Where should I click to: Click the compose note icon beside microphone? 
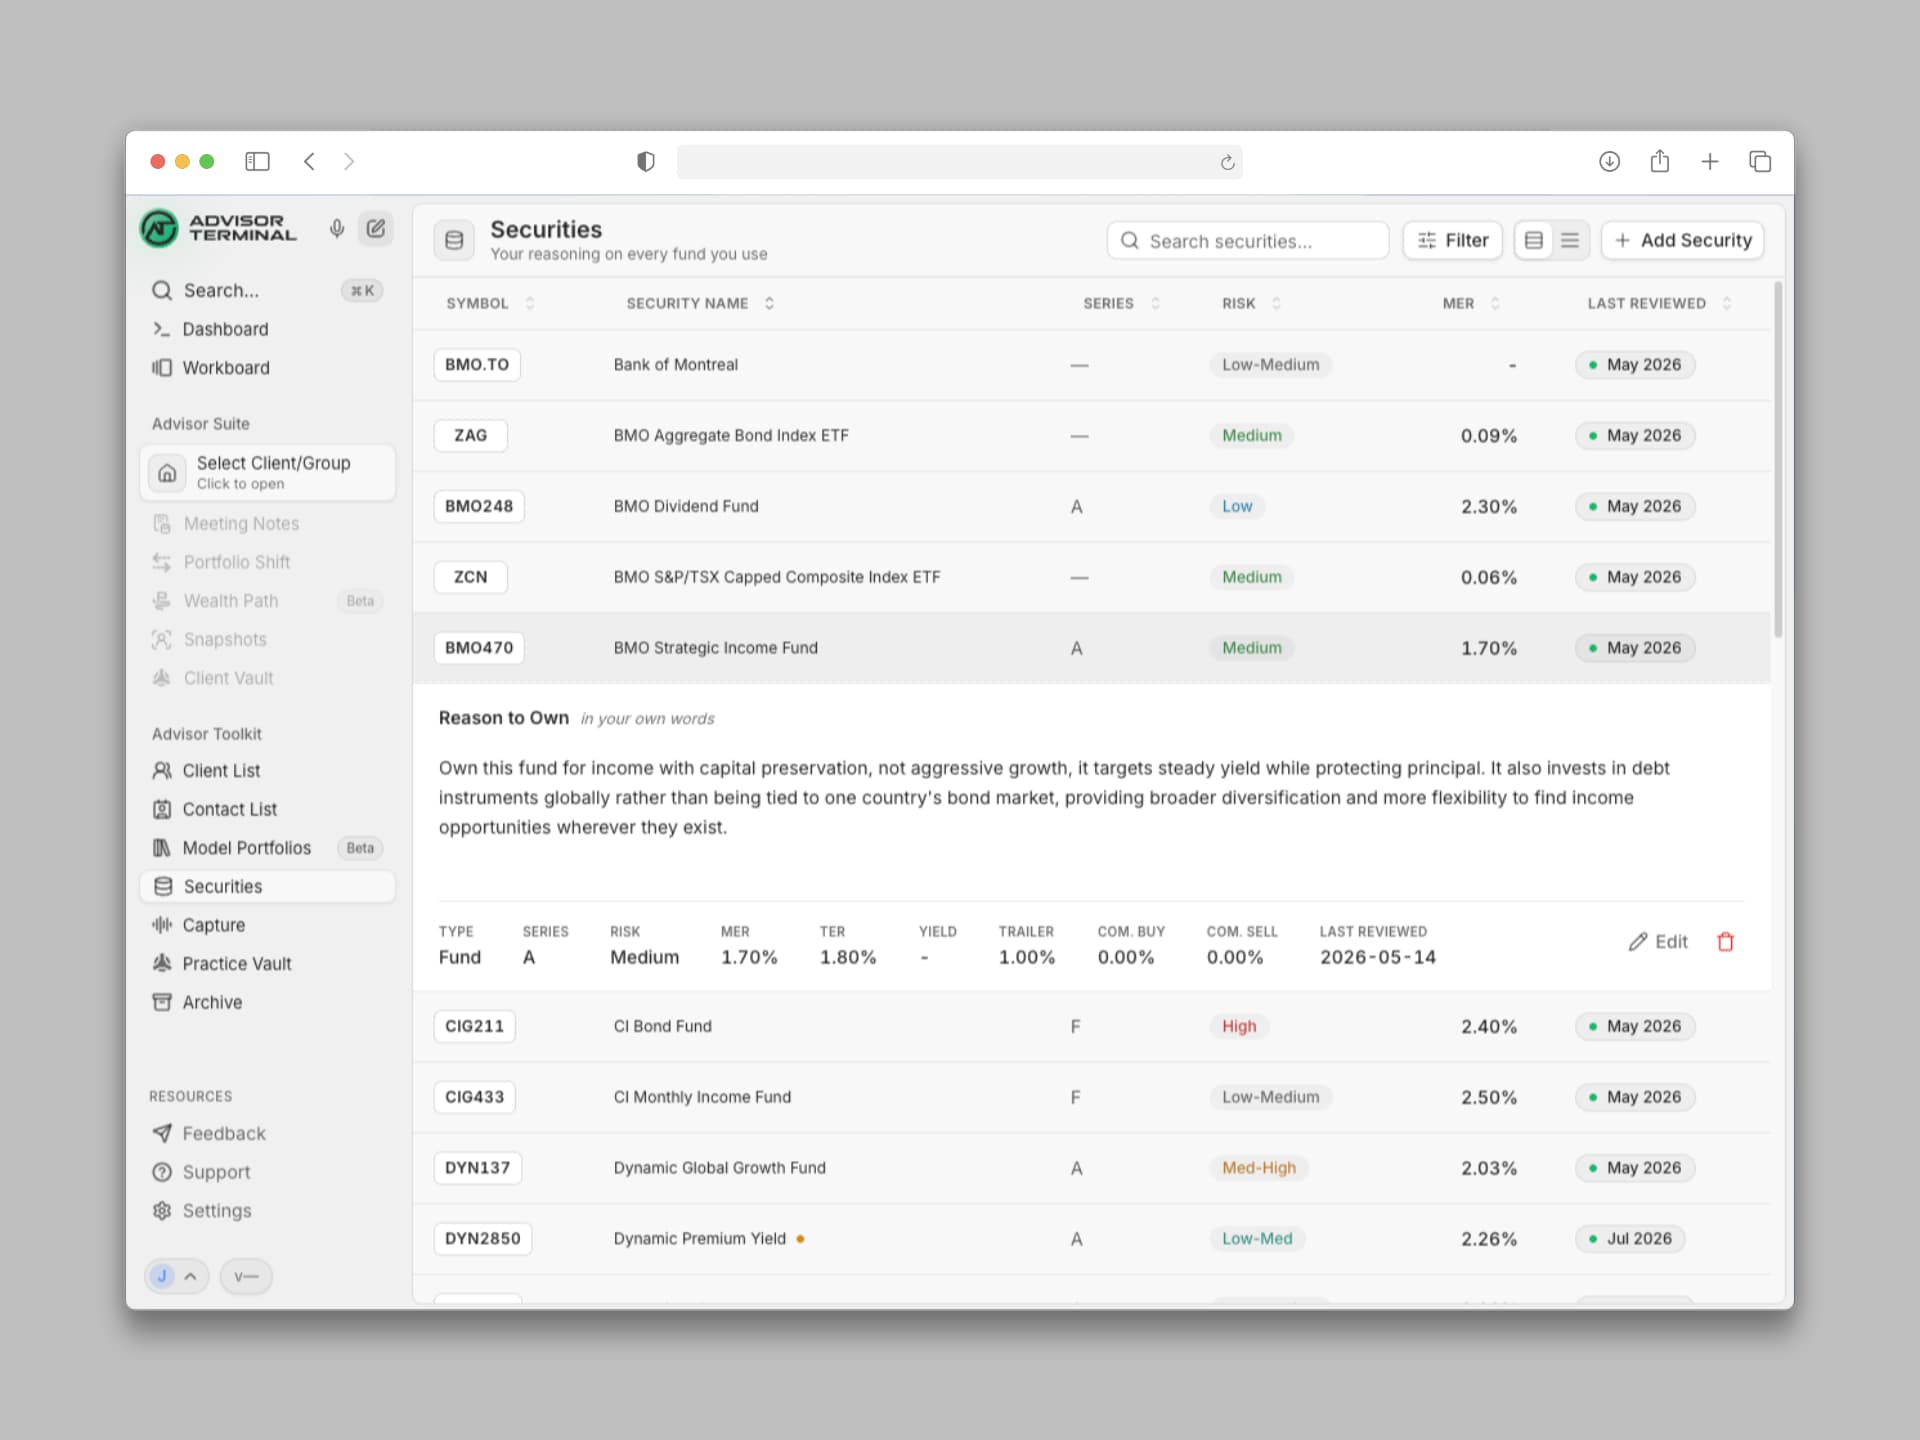pos(376,229)
